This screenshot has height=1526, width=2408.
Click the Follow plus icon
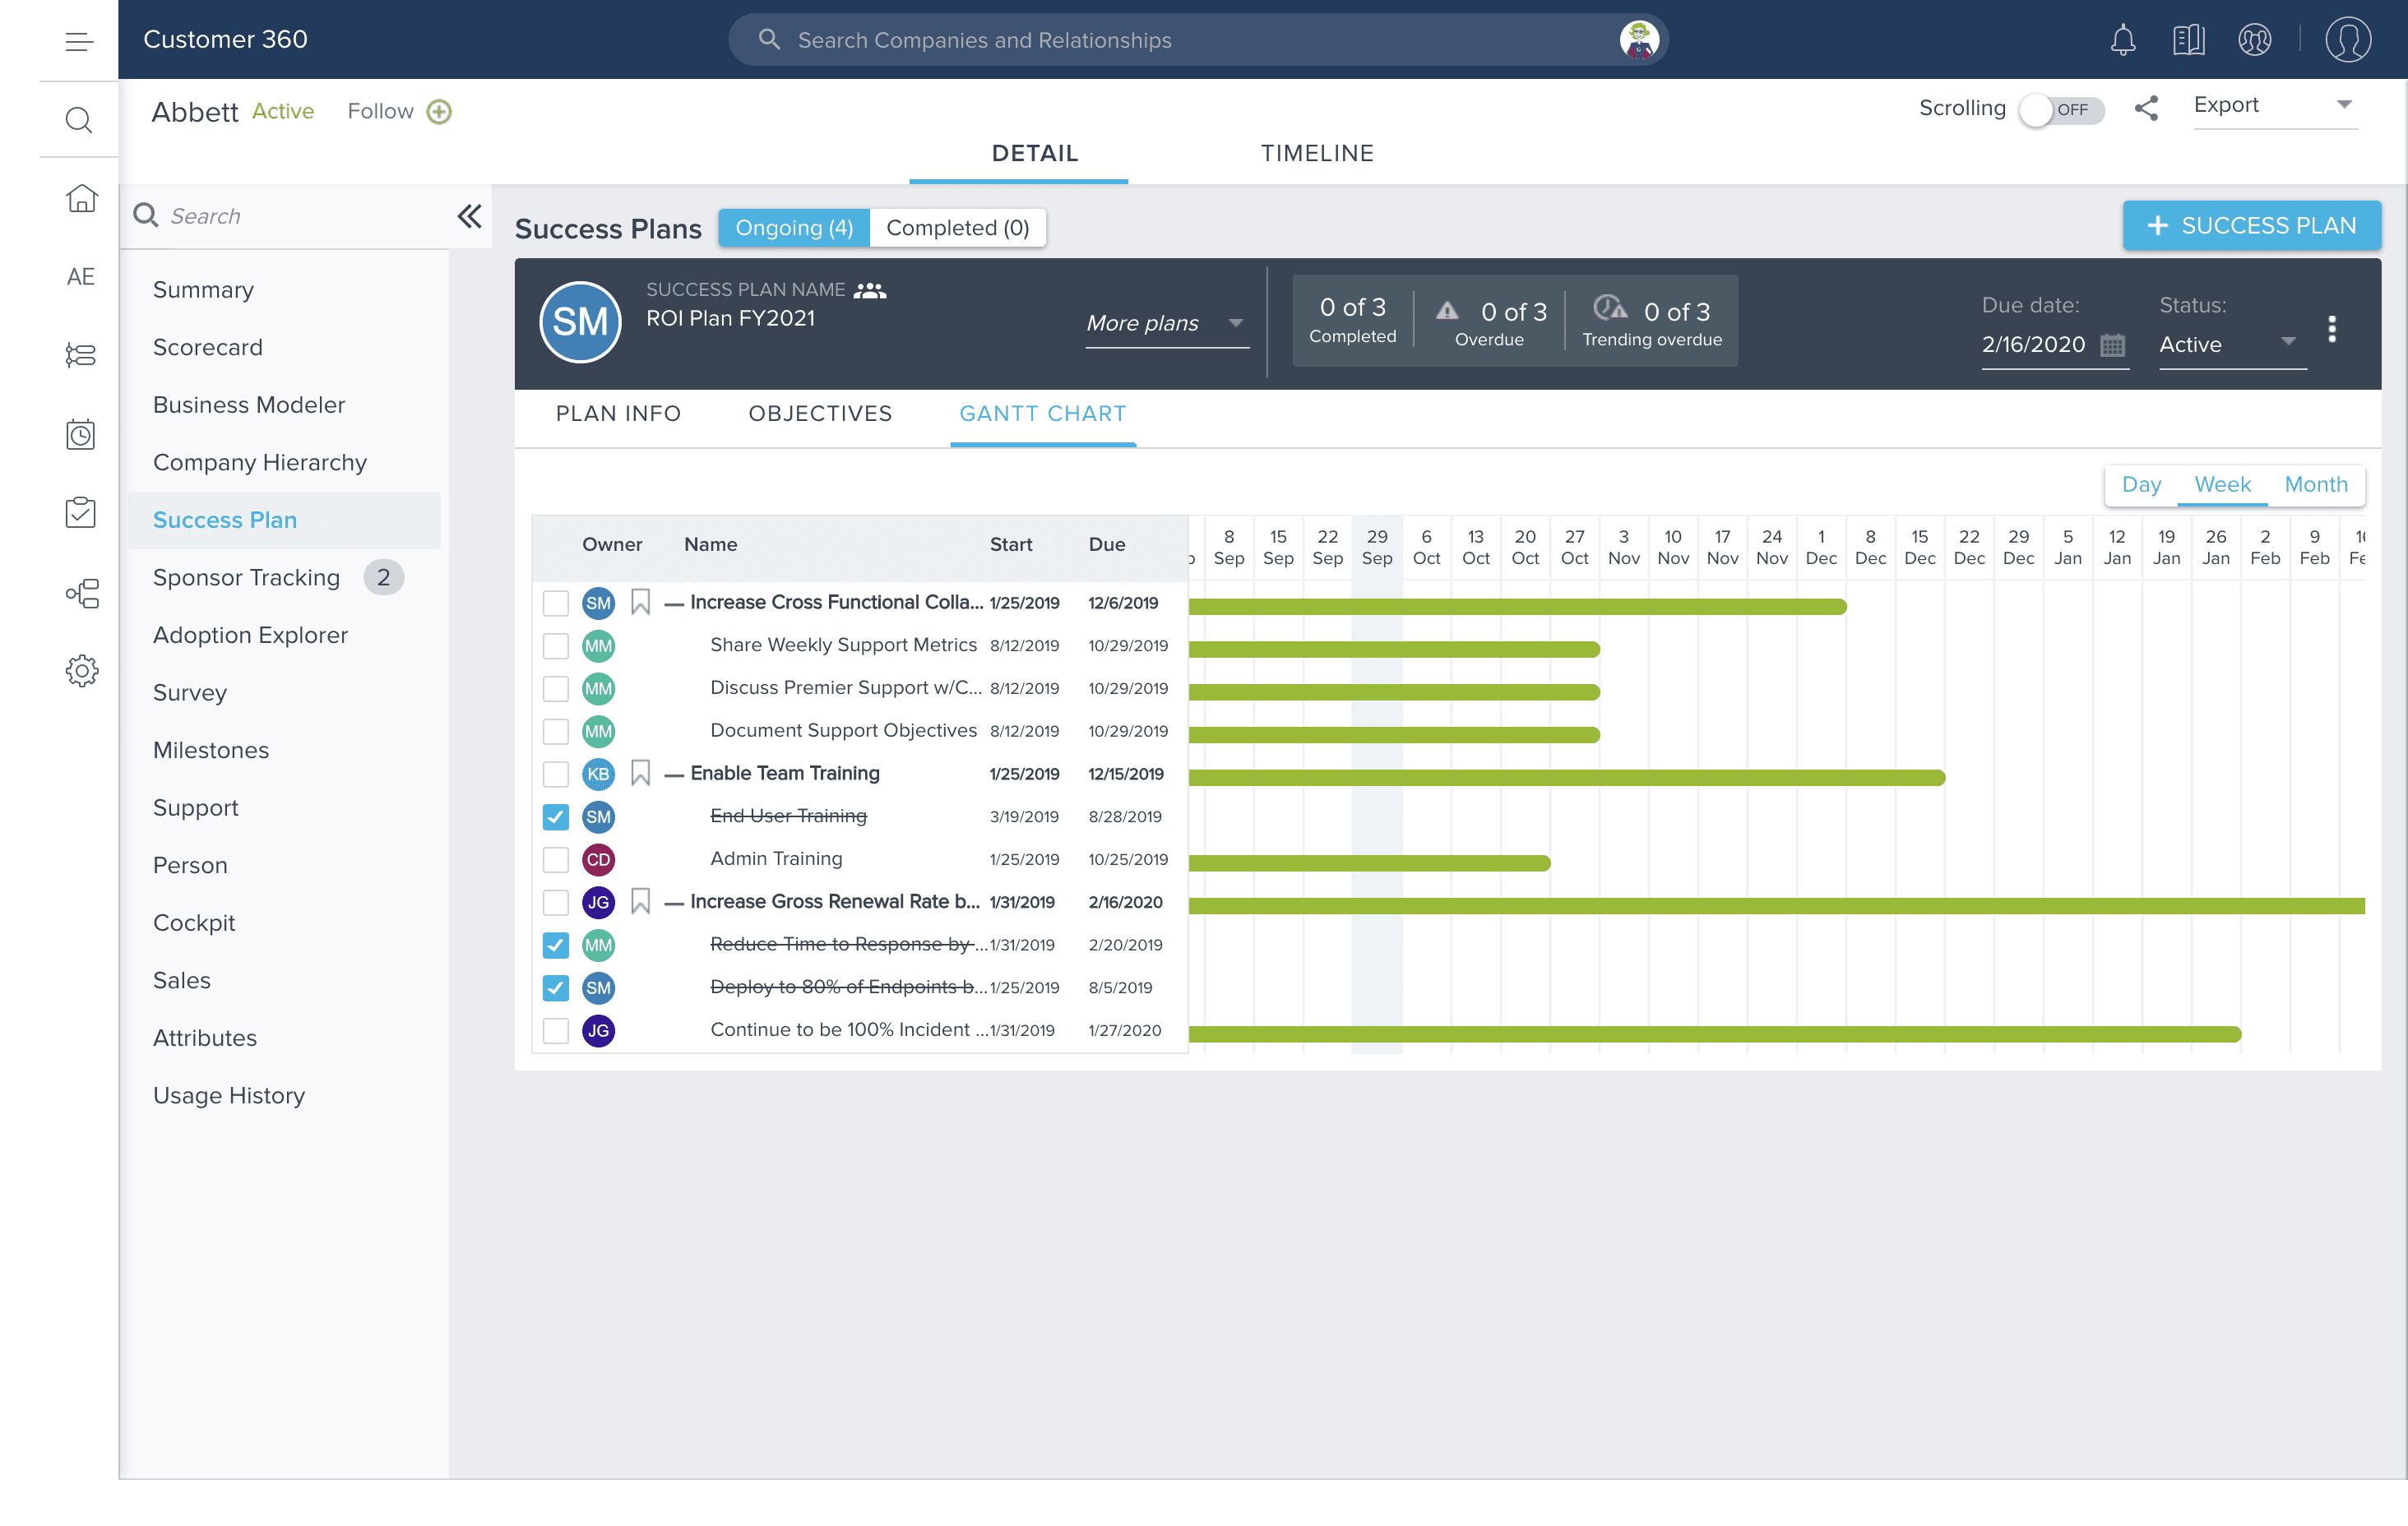click(439, 111)
